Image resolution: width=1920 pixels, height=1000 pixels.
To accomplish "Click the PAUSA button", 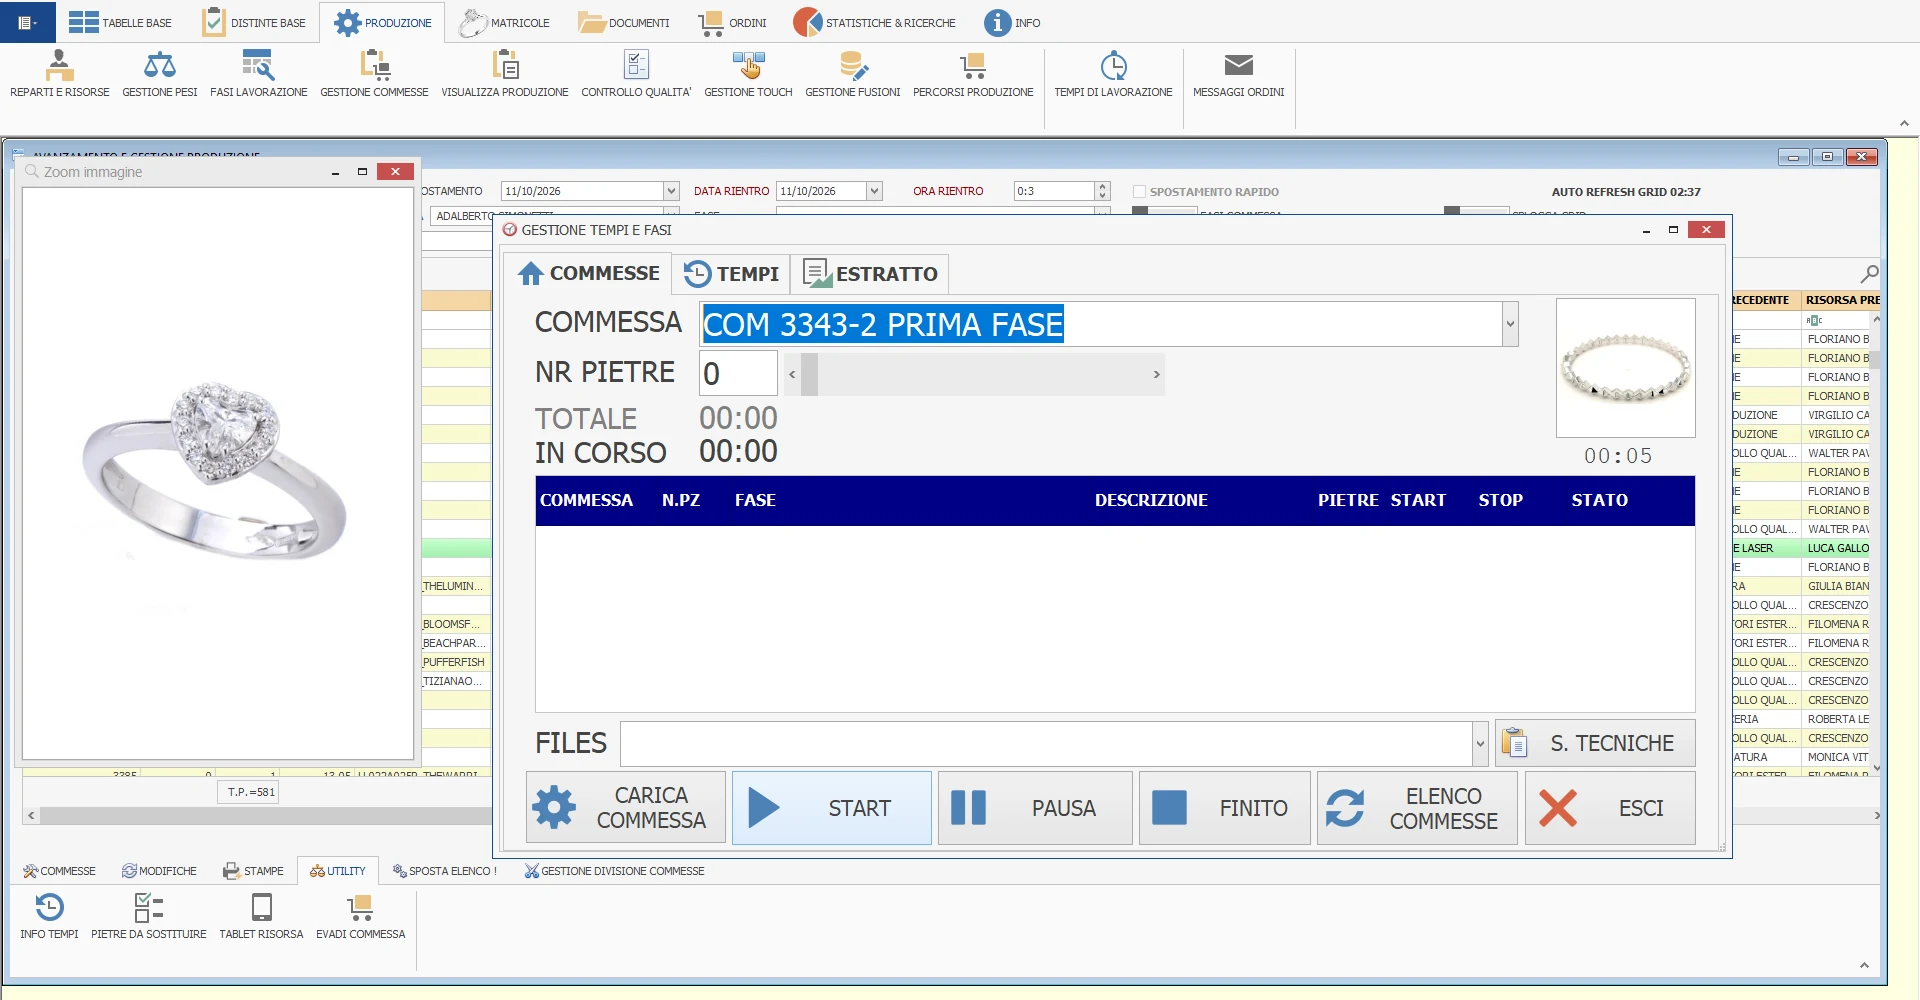I will point(1035,808).
